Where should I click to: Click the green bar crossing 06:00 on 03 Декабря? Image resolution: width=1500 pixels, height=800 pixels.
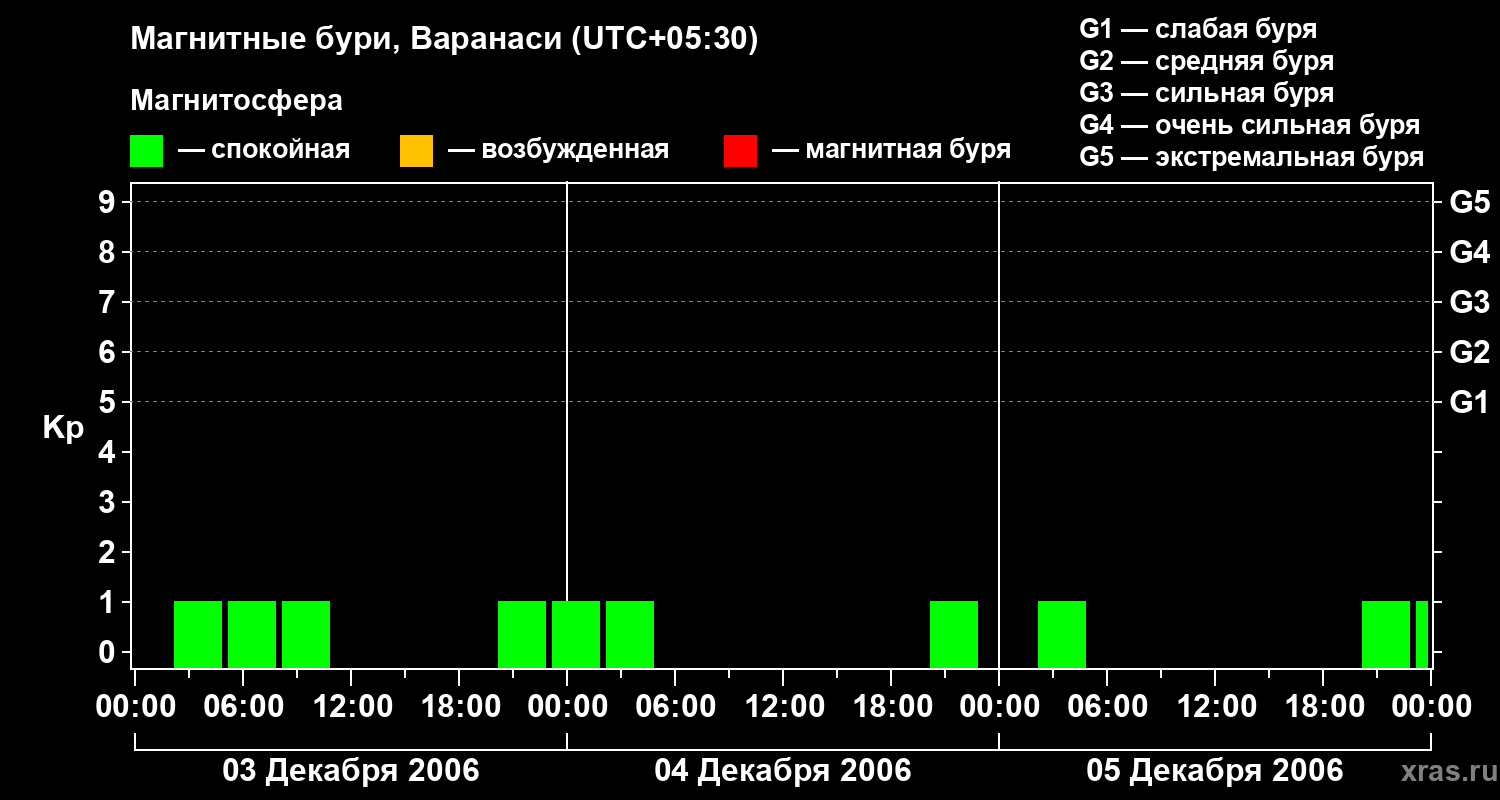[252, 634]
